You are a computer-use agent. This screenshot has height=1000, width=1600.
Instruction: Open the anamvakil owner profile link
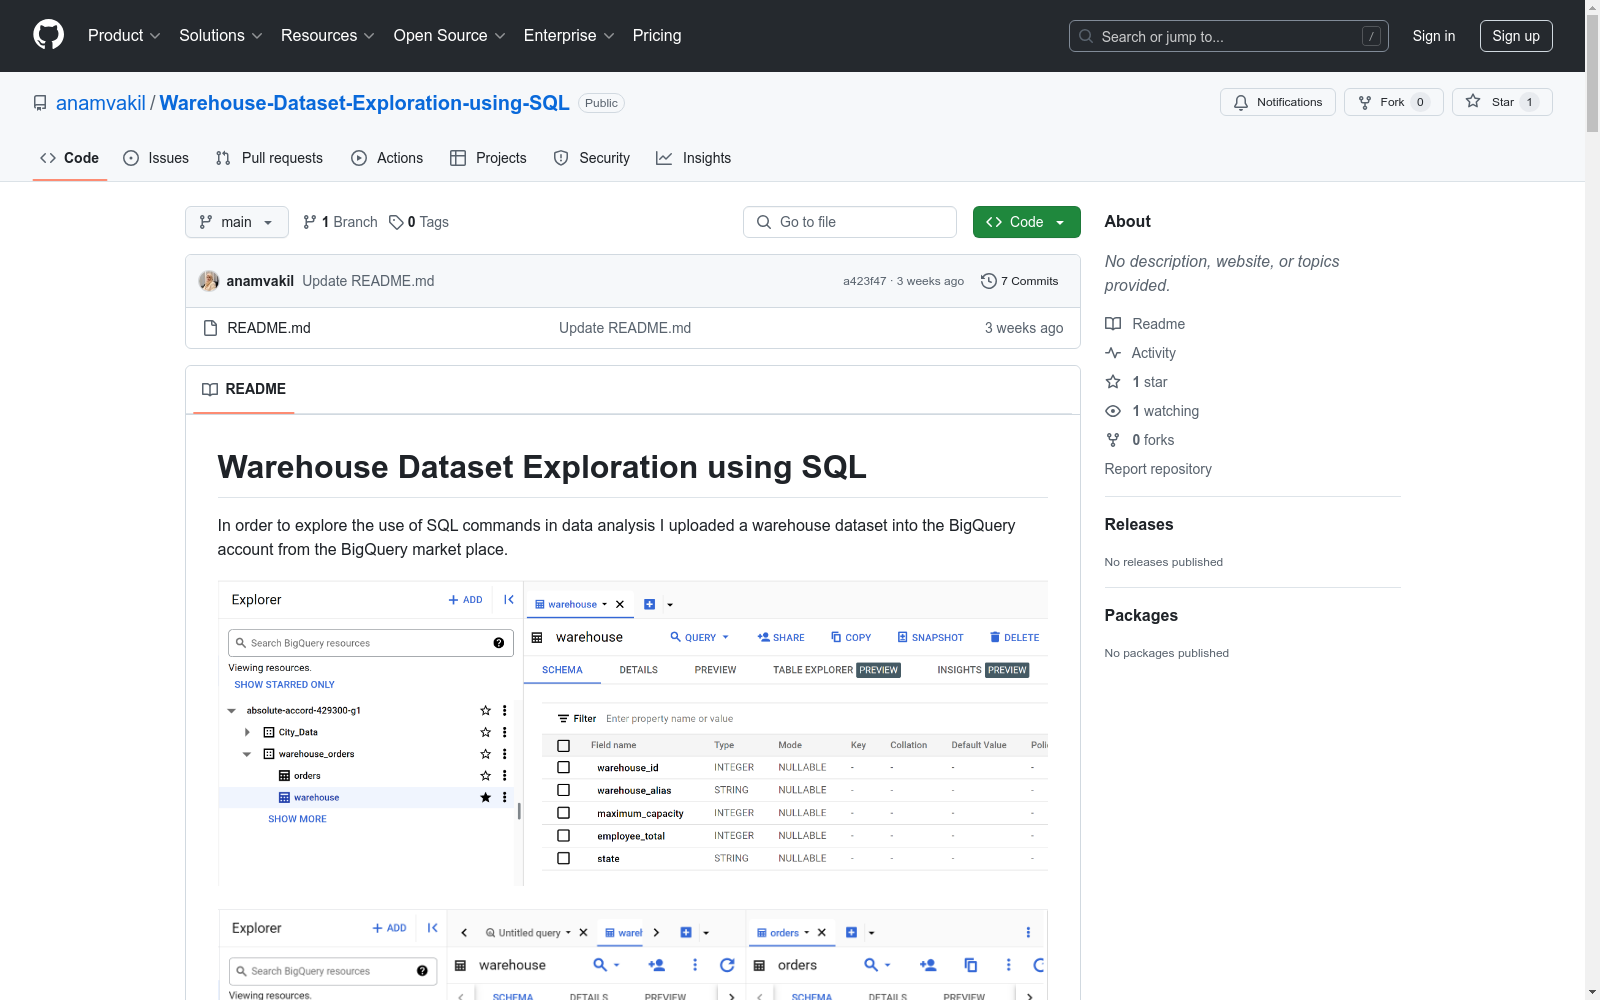101,103
